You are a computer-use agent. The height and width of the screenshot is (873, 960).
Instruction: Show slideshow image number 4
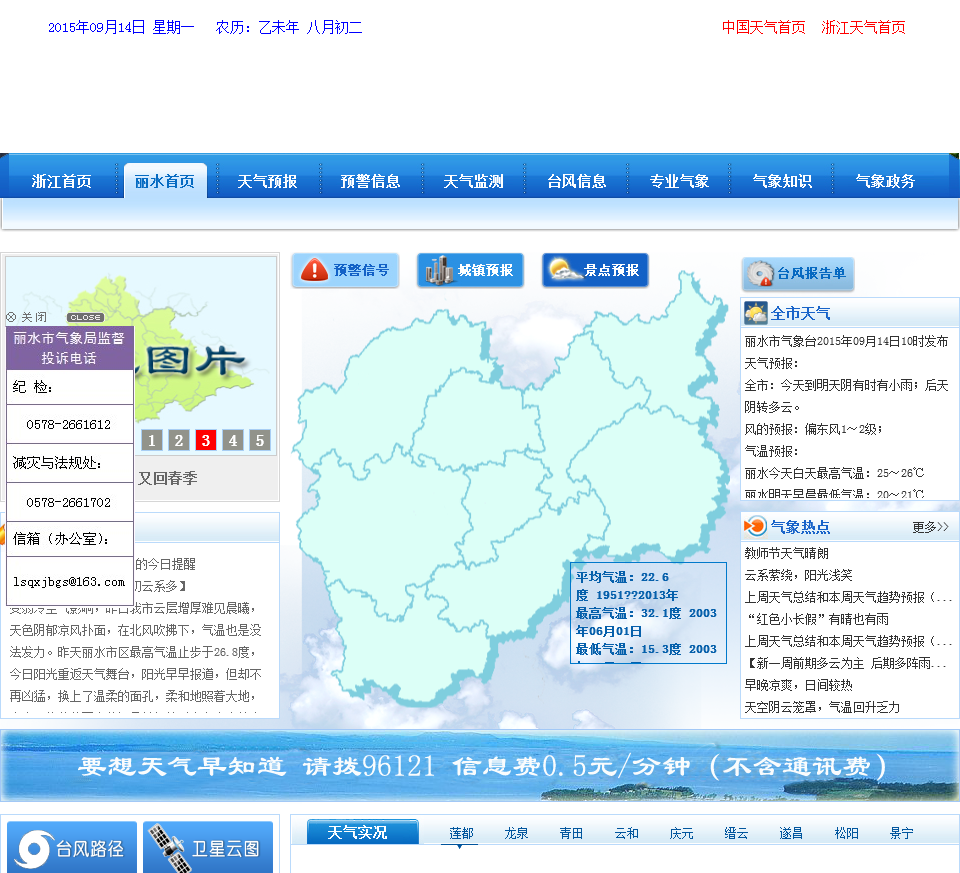(233, 440)
